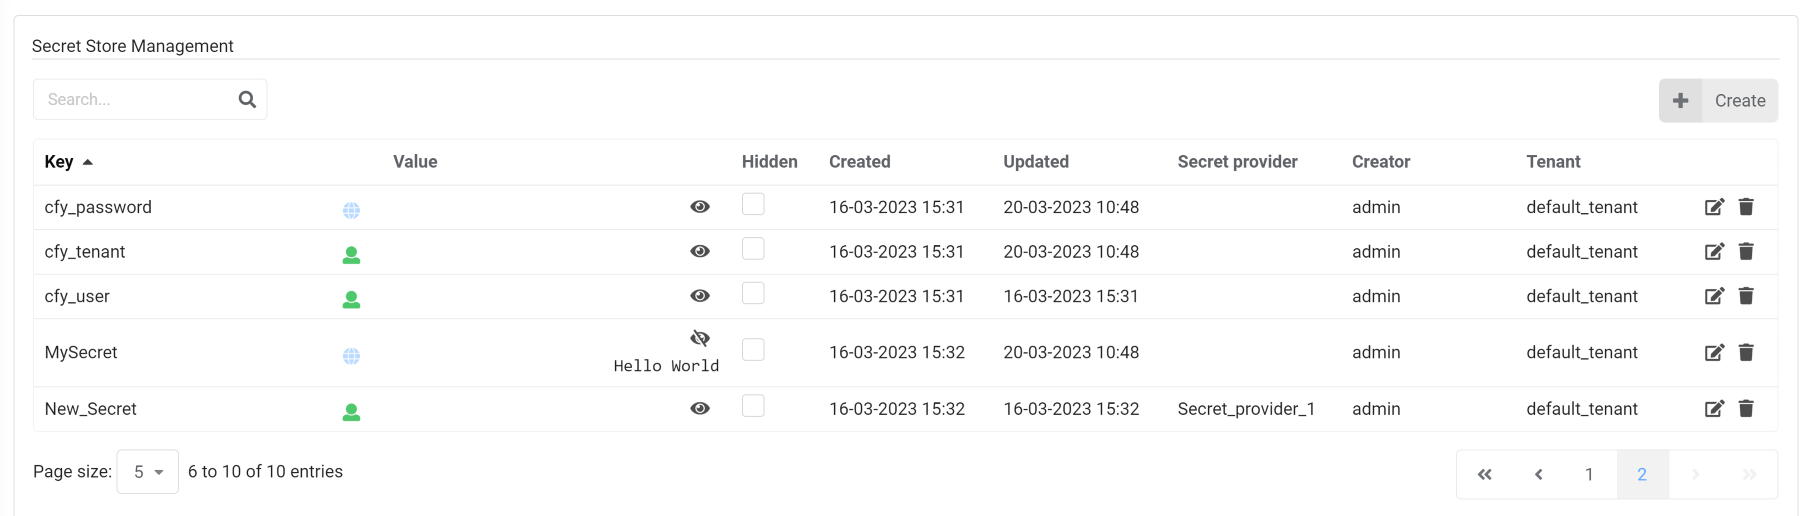Select page 2 in pagination
Image resolution: width=1811 pixels, height=516 pixels.
point(1642,474)
